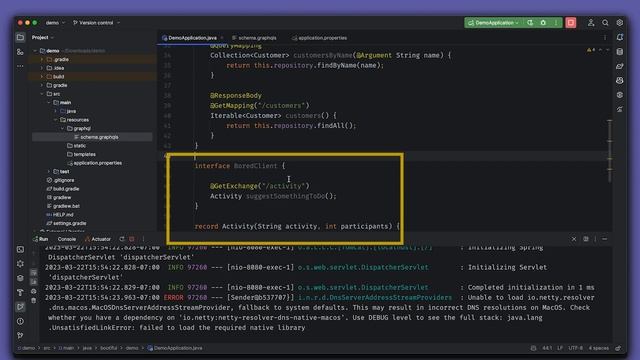Open the Services tool window icon

click(x=20, y=264)
